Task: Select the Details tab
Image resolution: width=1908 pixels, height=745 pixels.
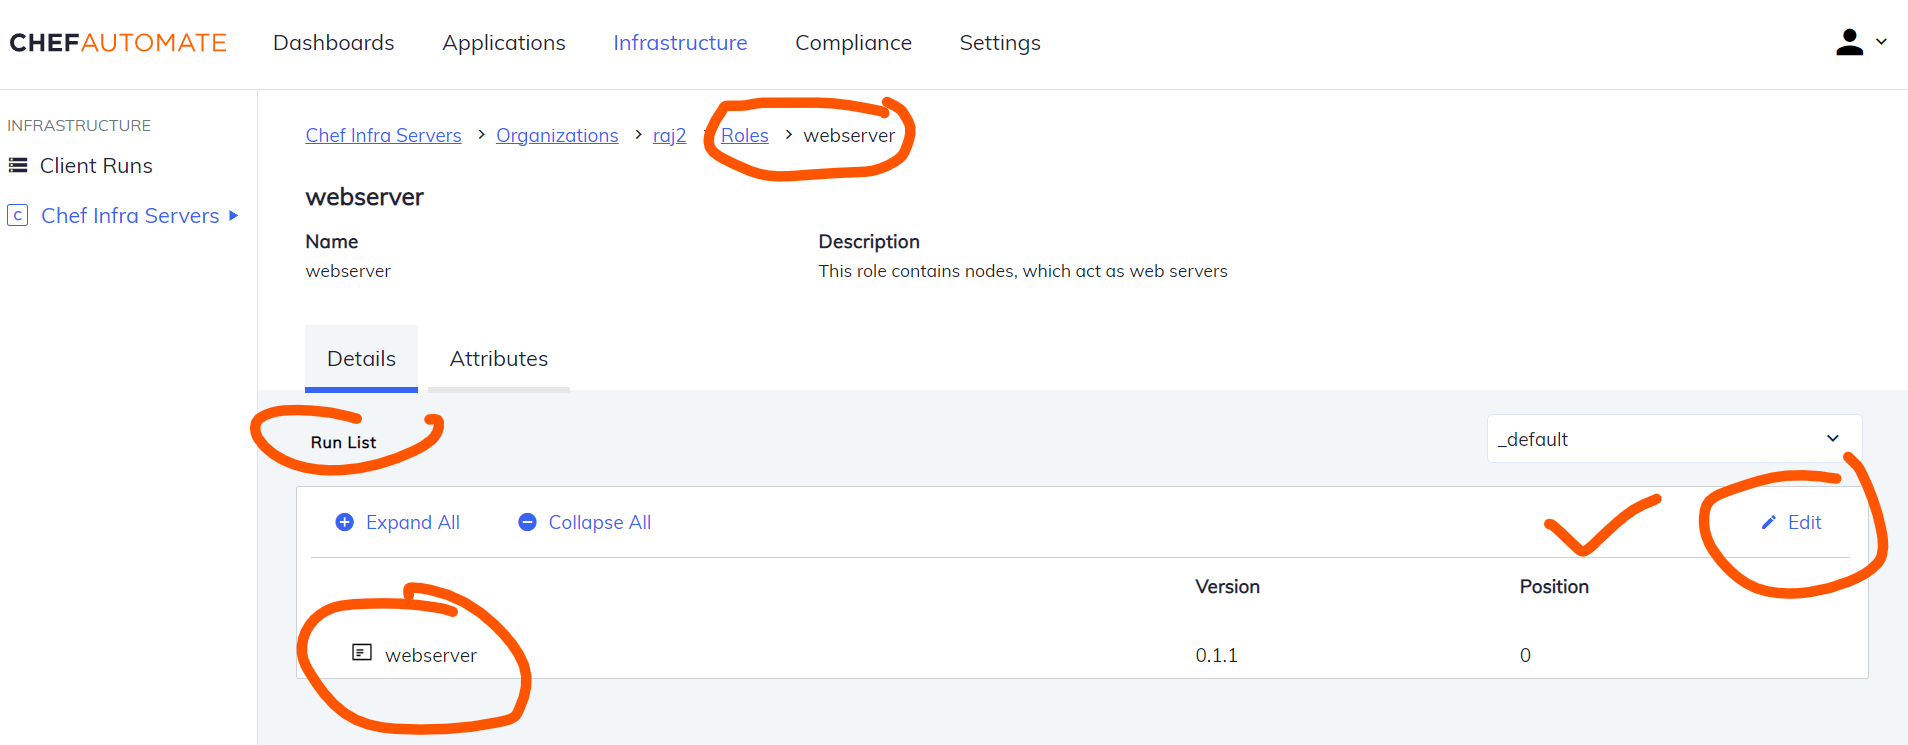Action: tap(361, 359)
